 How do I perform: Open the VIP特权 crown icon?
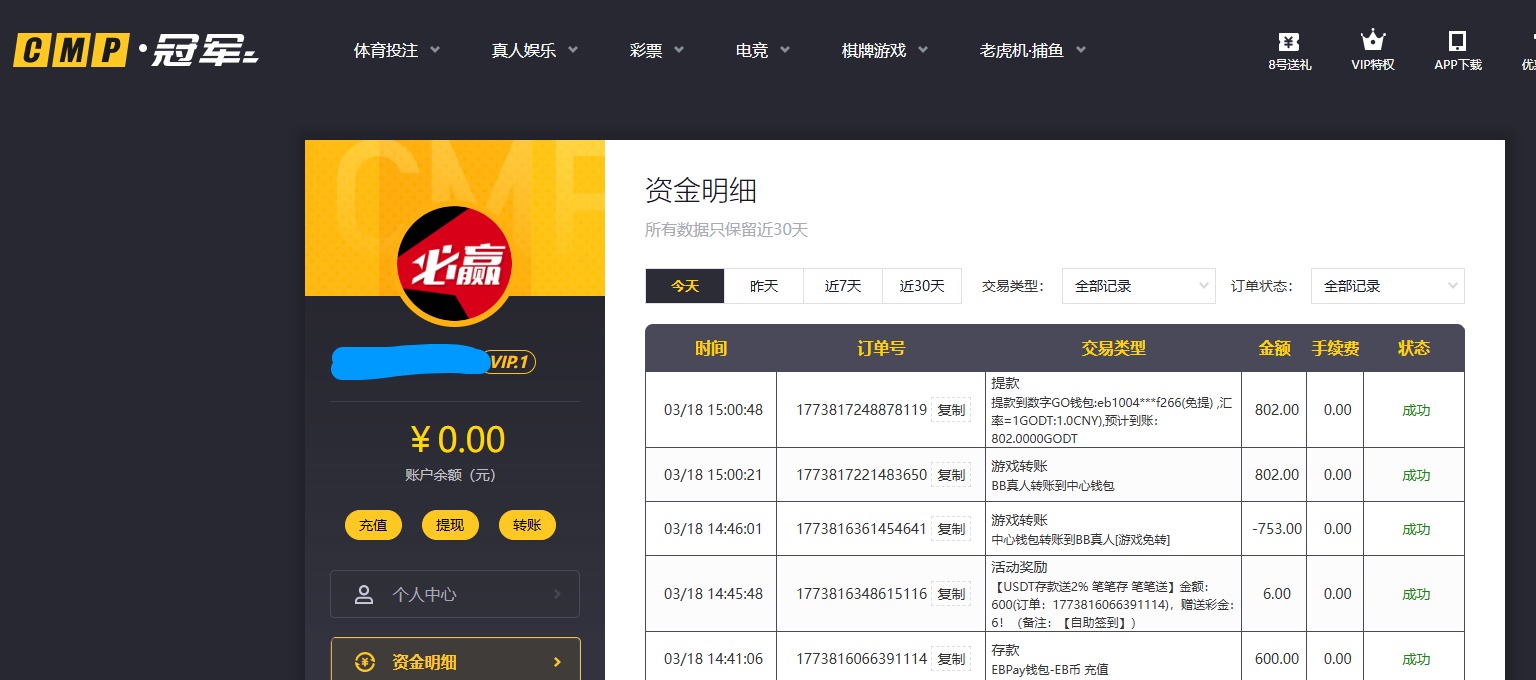(1371, 42)
